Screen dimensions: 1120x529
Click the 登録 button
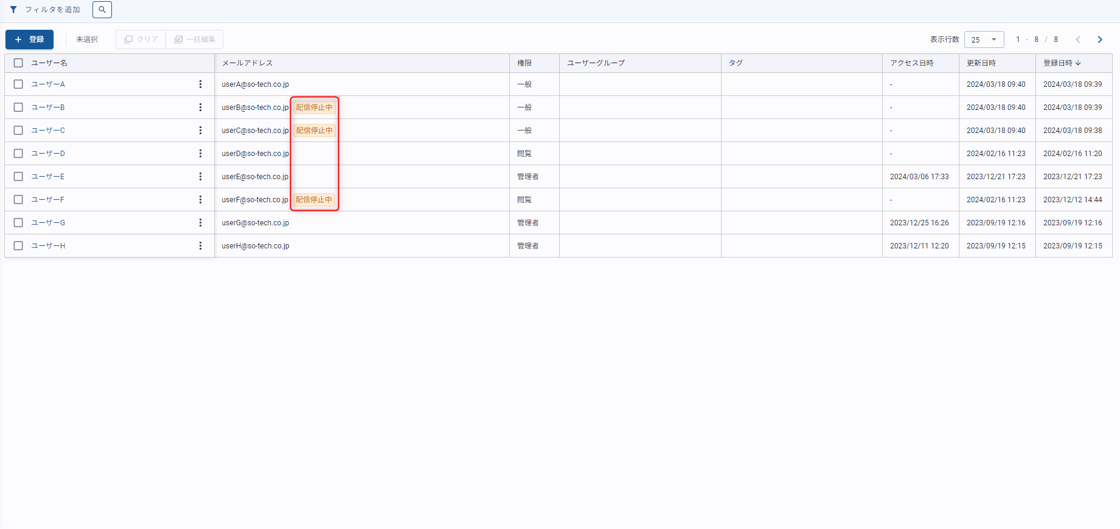(29, 39)
